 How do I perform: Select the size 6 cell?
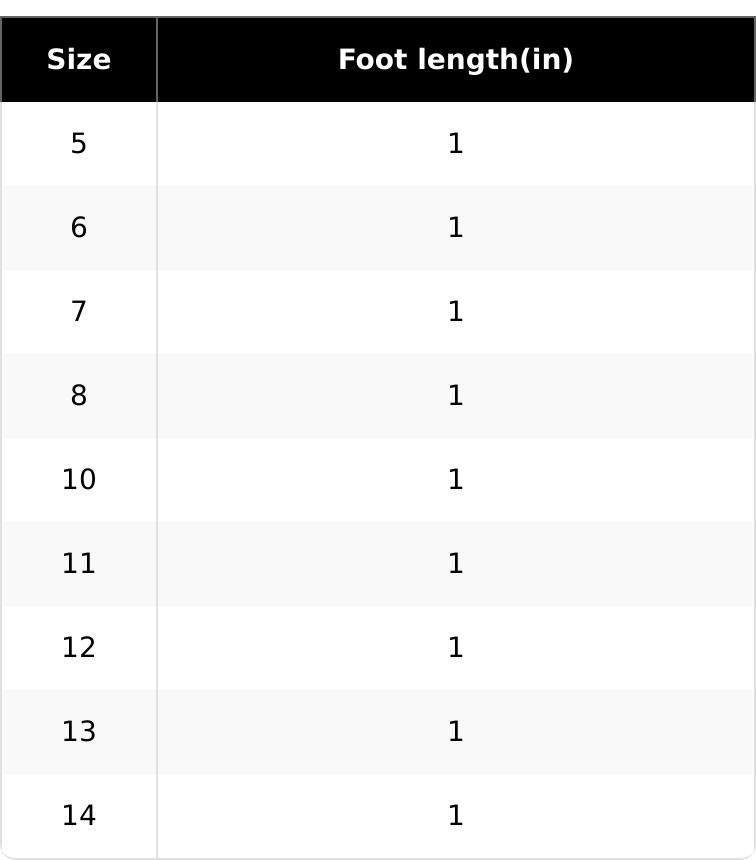pyautogui.click(x=79, y=228)
